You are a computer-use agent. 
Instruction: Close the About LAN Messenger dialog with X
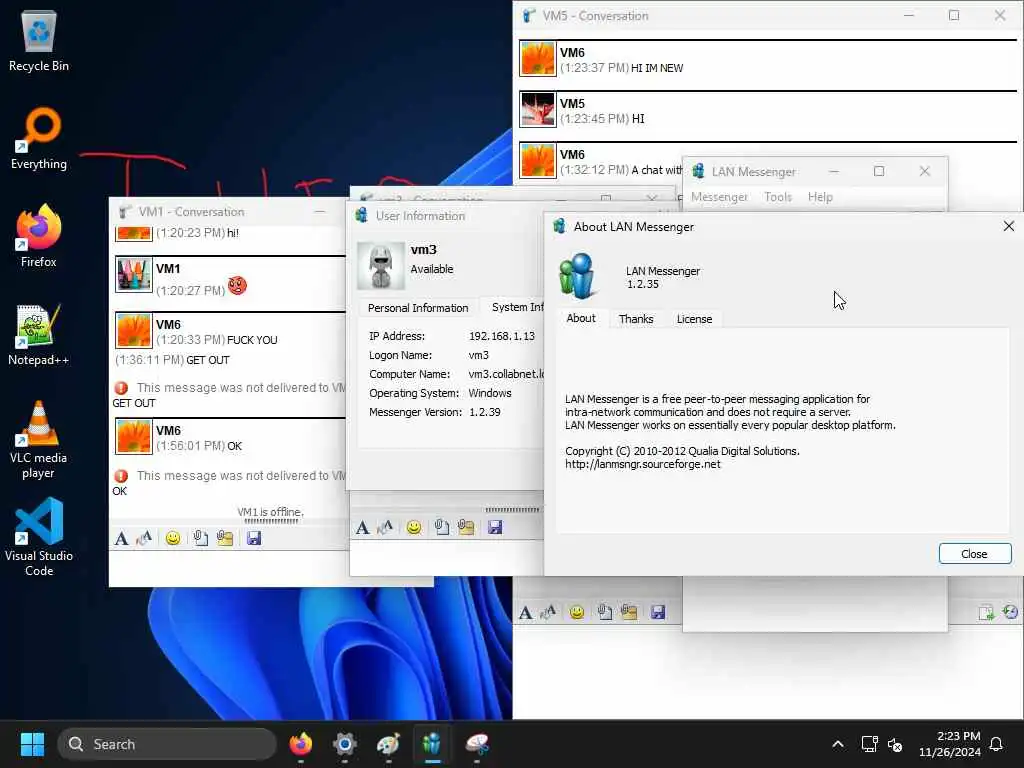(x=1009, y=226)
